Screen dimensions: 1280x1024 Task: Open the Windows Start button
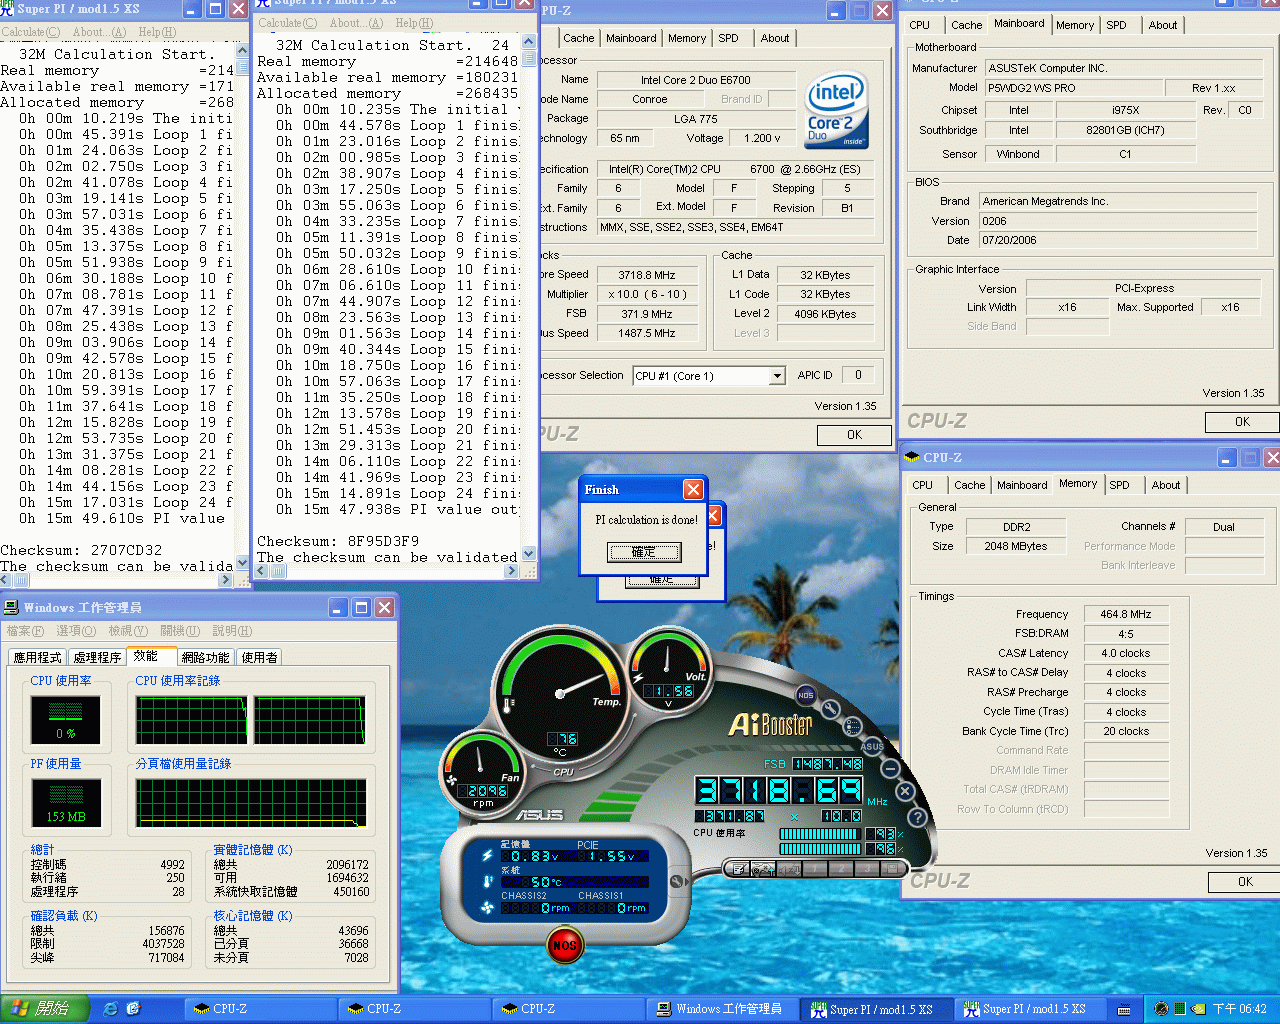45,1009
